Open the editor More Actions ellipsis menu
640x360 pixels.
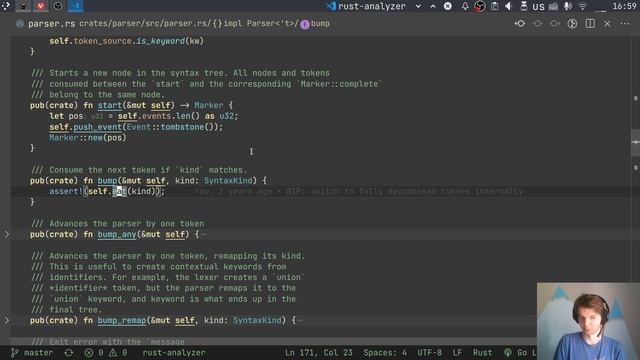tap(625, 24)
